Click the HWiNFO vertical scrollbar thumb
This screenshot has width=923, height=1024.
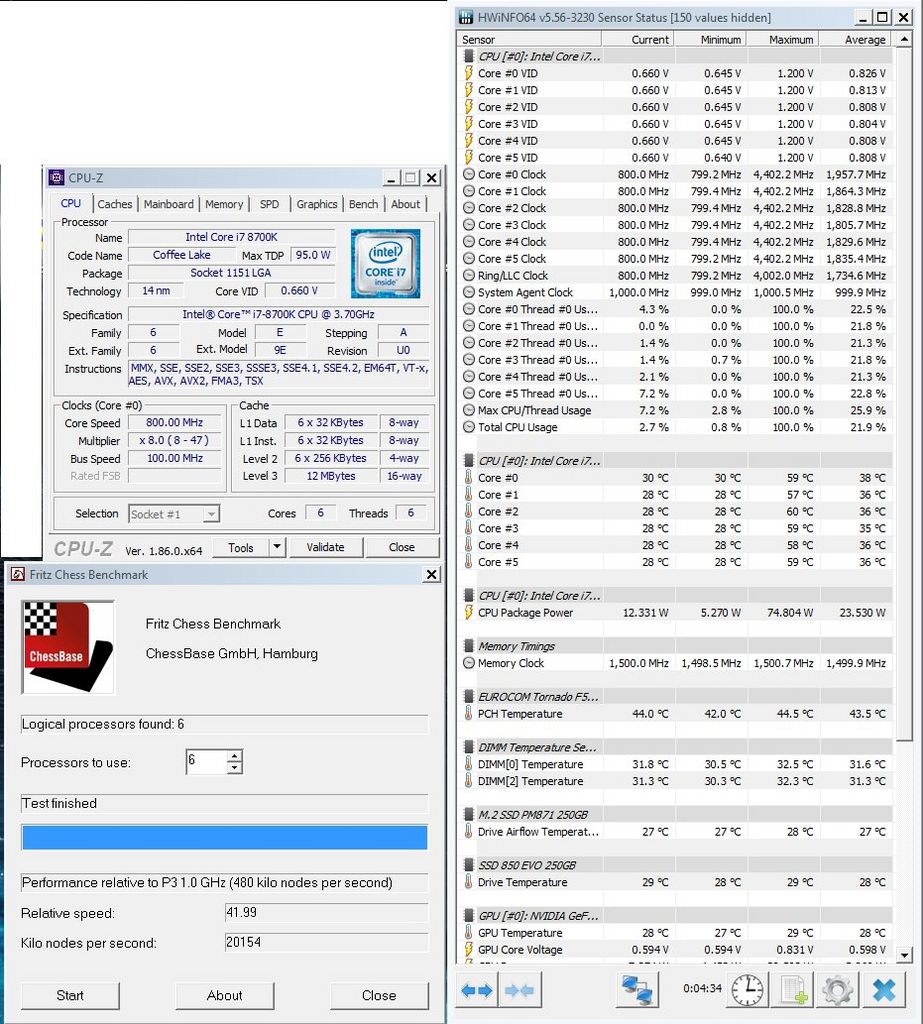click(903, 394)
